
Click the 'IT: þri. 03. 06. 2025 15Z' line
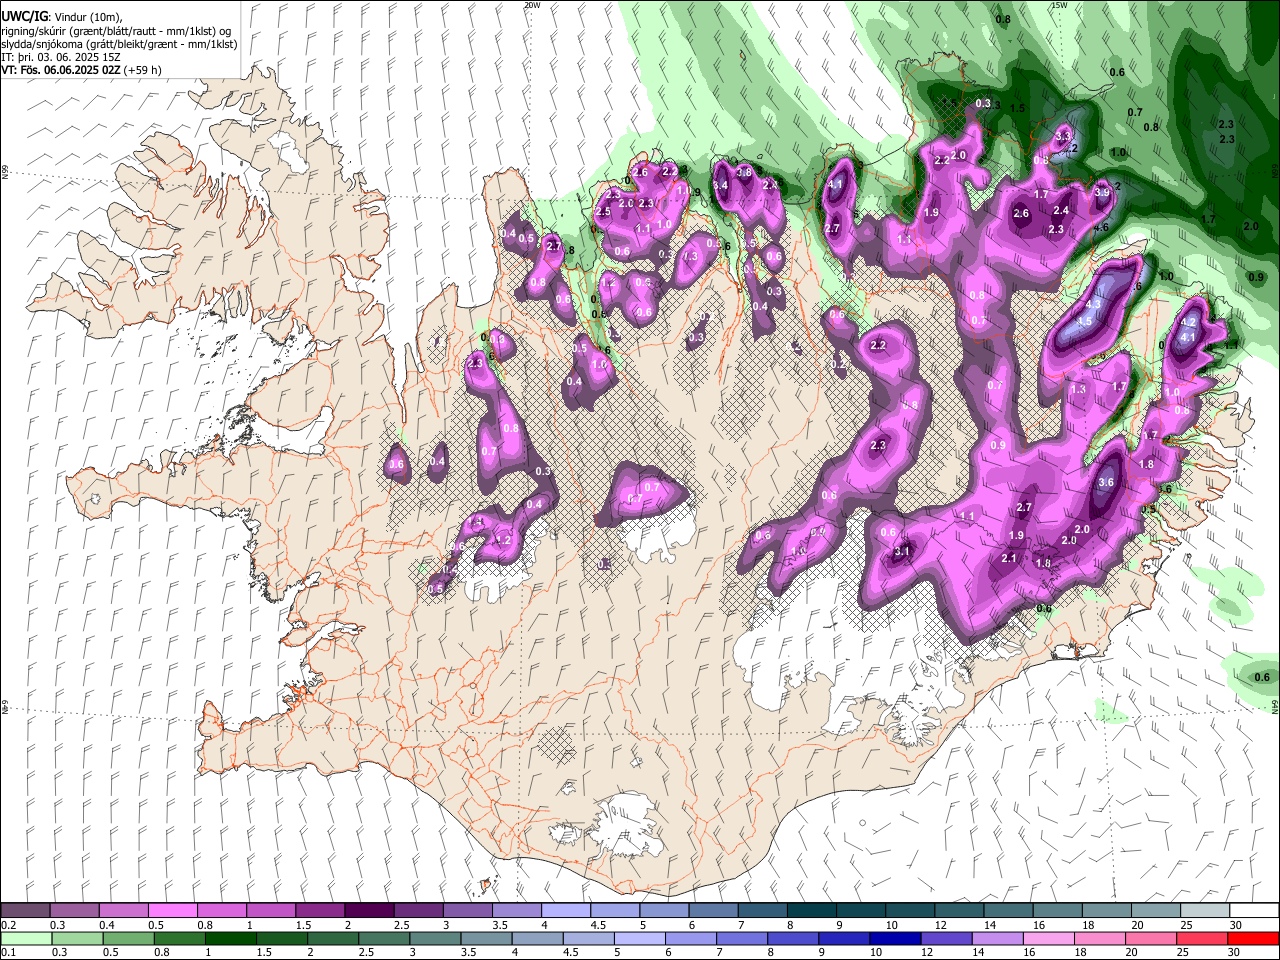60,57
